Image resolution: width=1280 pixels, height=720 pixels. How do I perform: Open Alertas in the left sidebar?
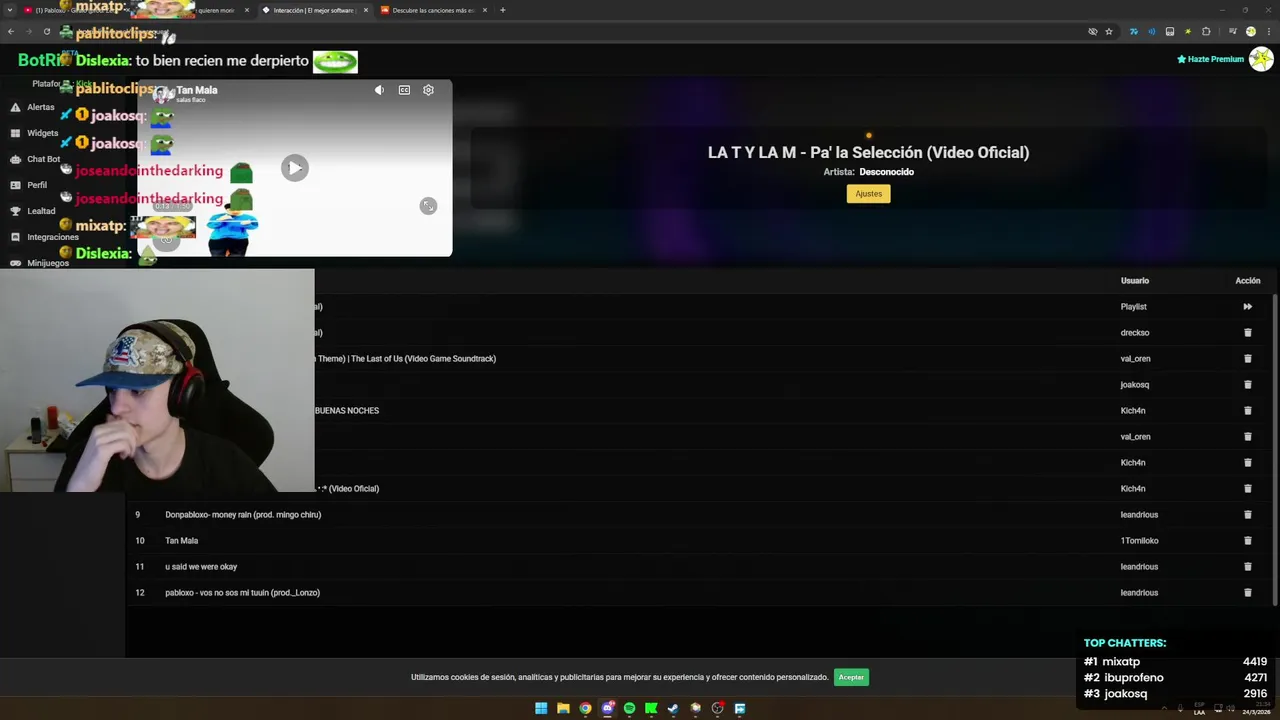point(40,107)
